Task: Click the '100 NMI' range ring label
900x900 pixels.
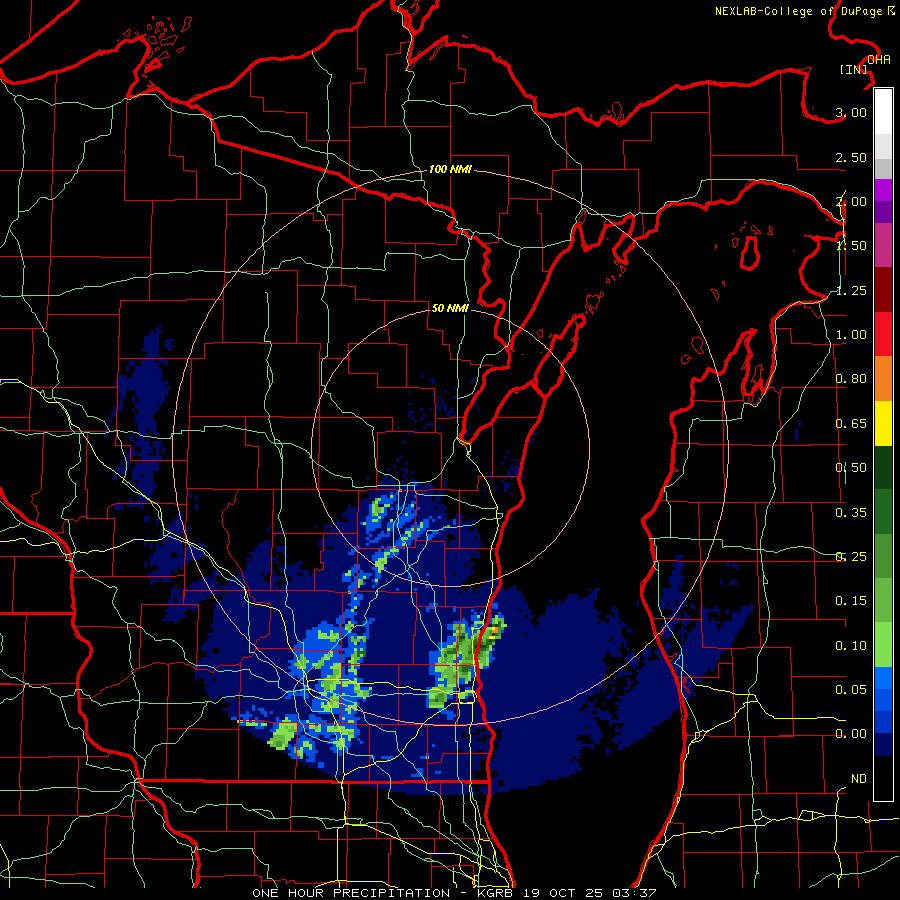Action: 450,169
